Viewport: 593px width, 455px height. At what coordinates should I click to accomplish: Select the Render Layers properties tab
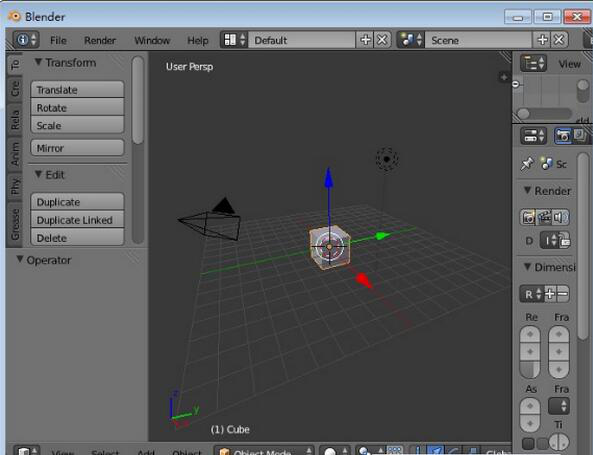tap(580, 136)
